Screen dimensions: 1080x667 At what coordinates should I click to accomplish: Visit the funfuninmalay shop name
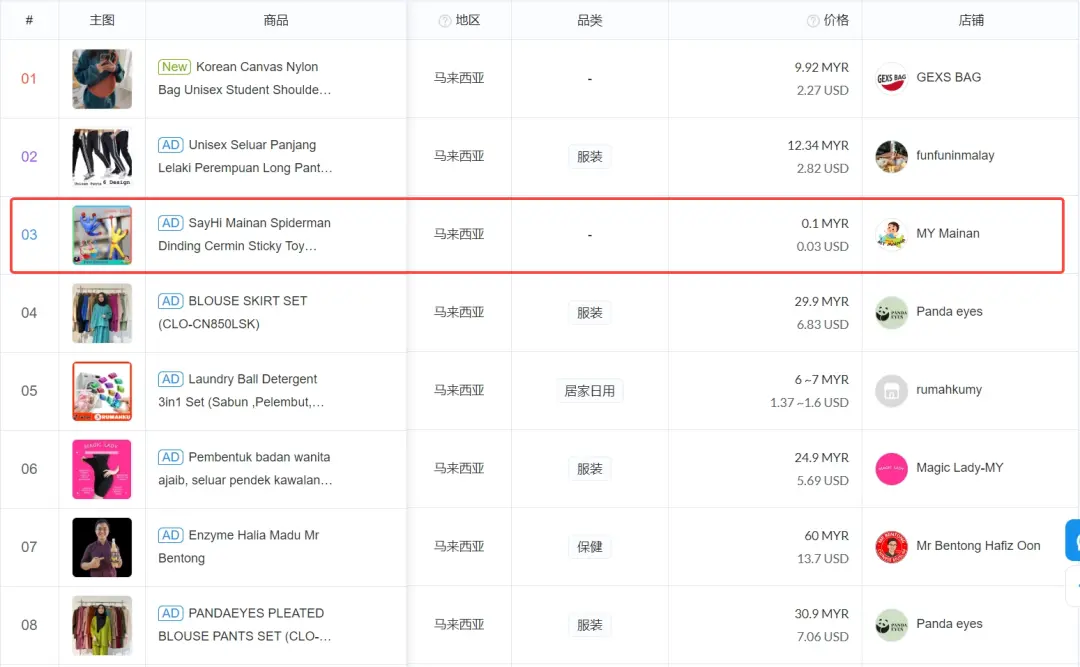955,156
